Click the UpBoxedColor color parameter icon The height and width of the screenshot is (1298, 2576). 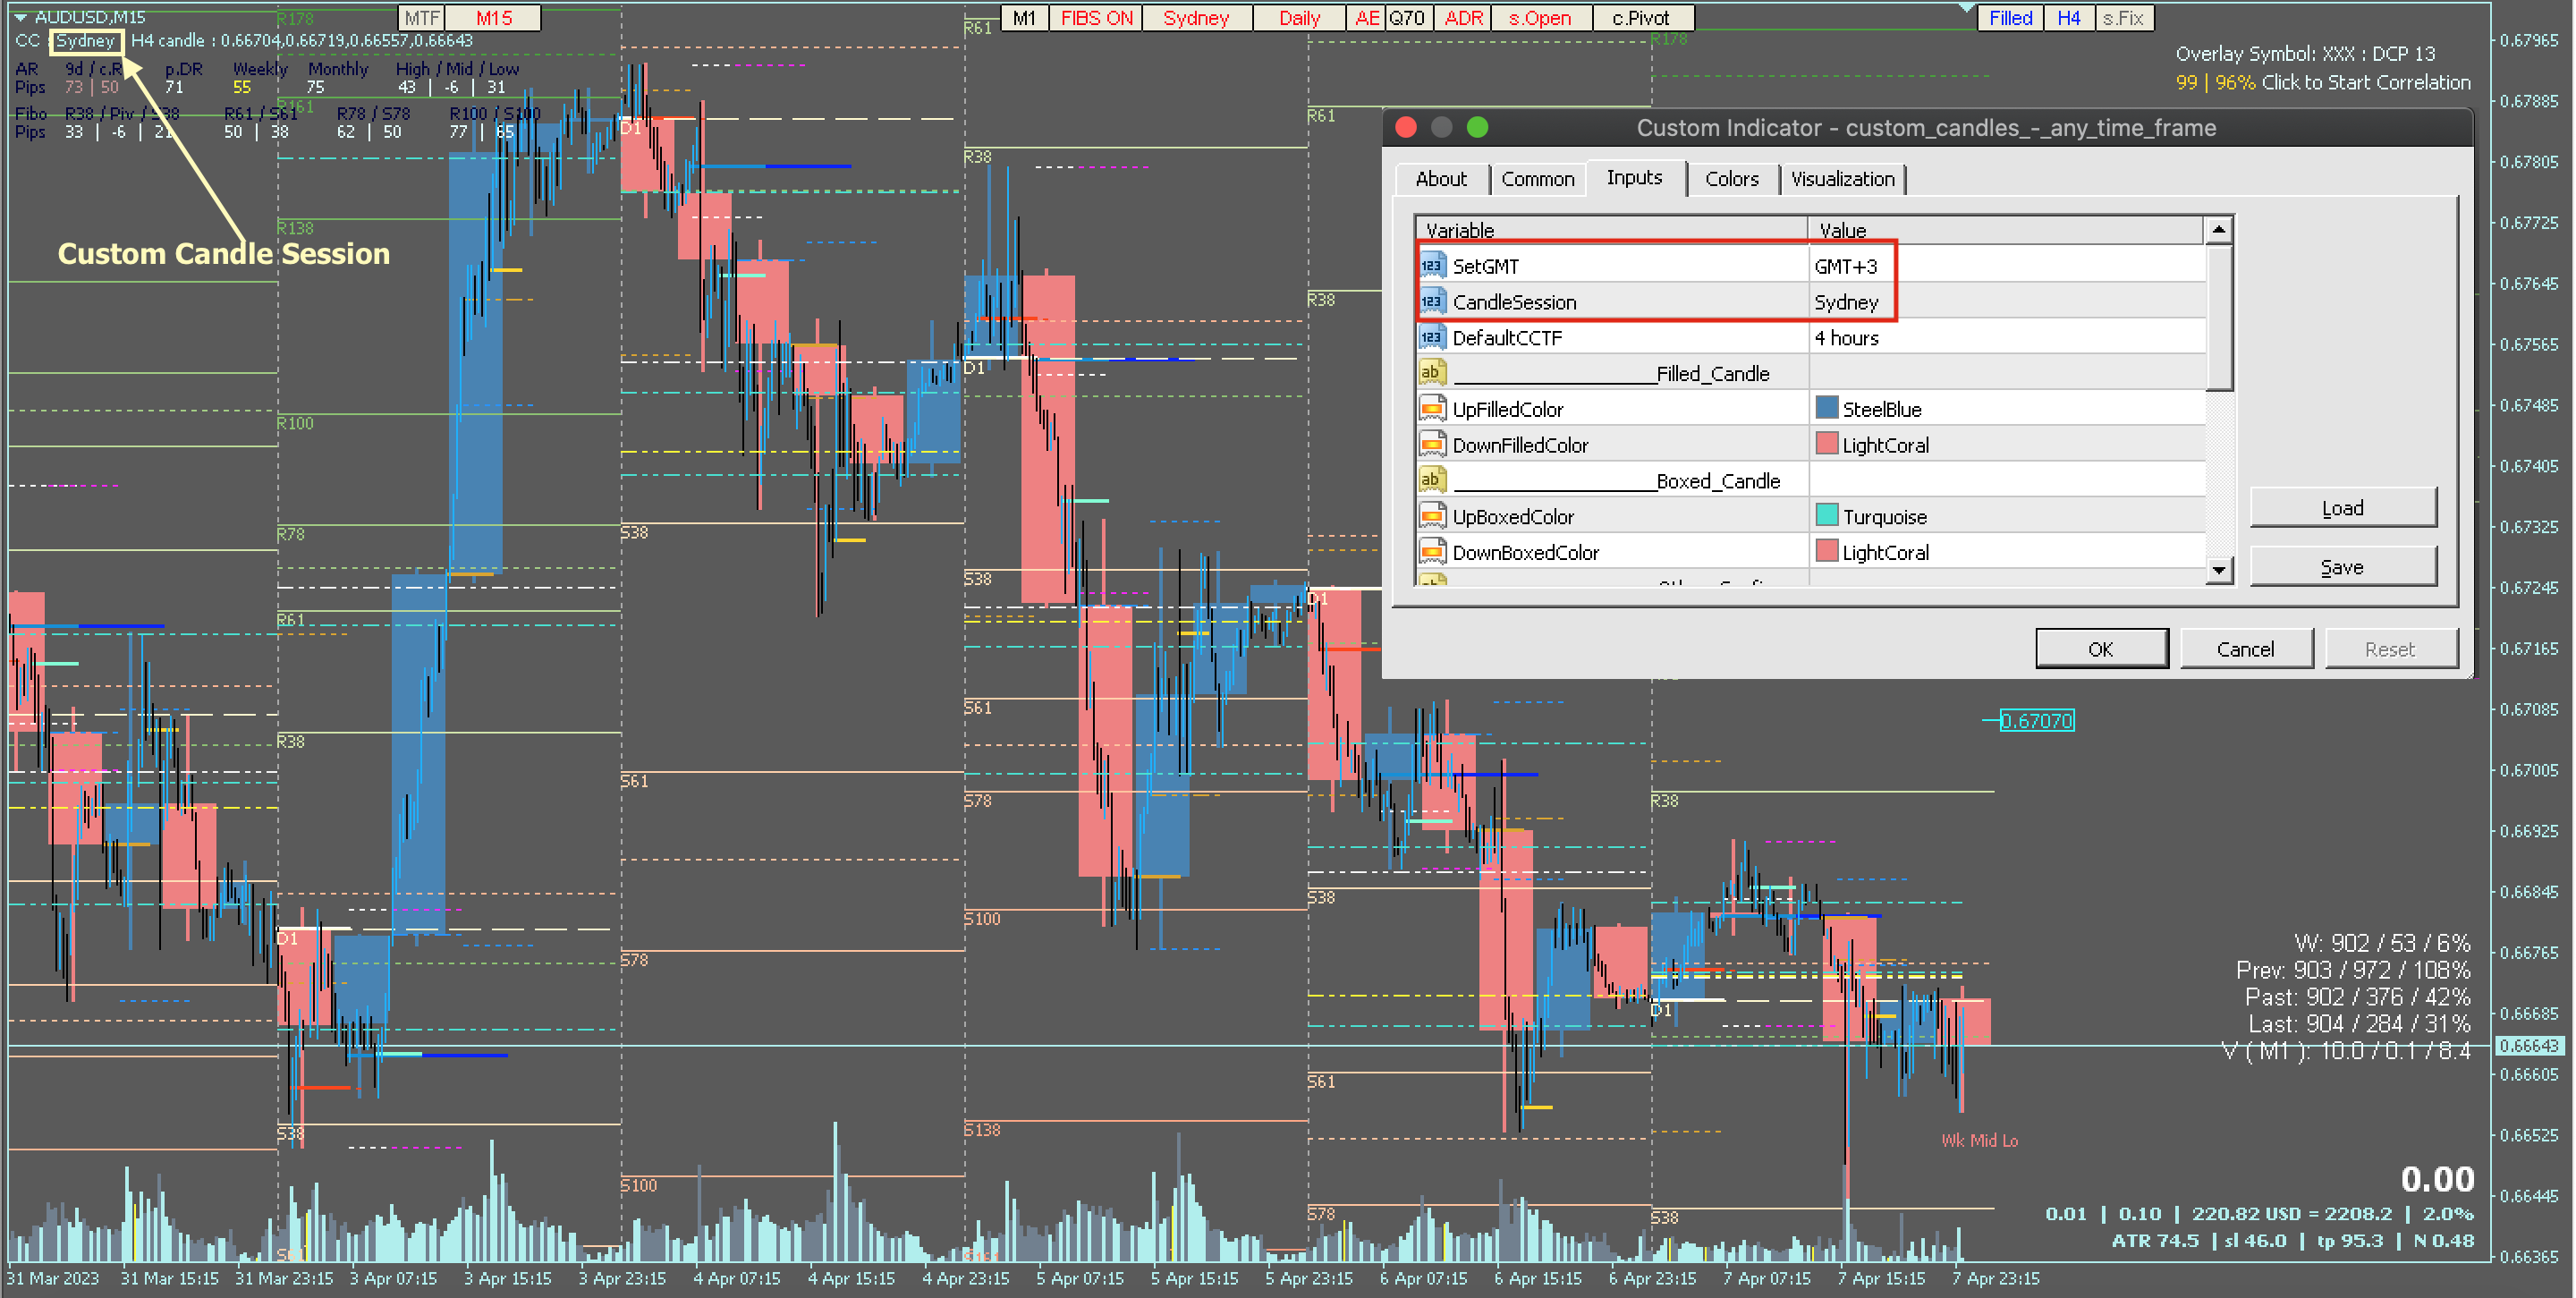tap(1432, 517)
